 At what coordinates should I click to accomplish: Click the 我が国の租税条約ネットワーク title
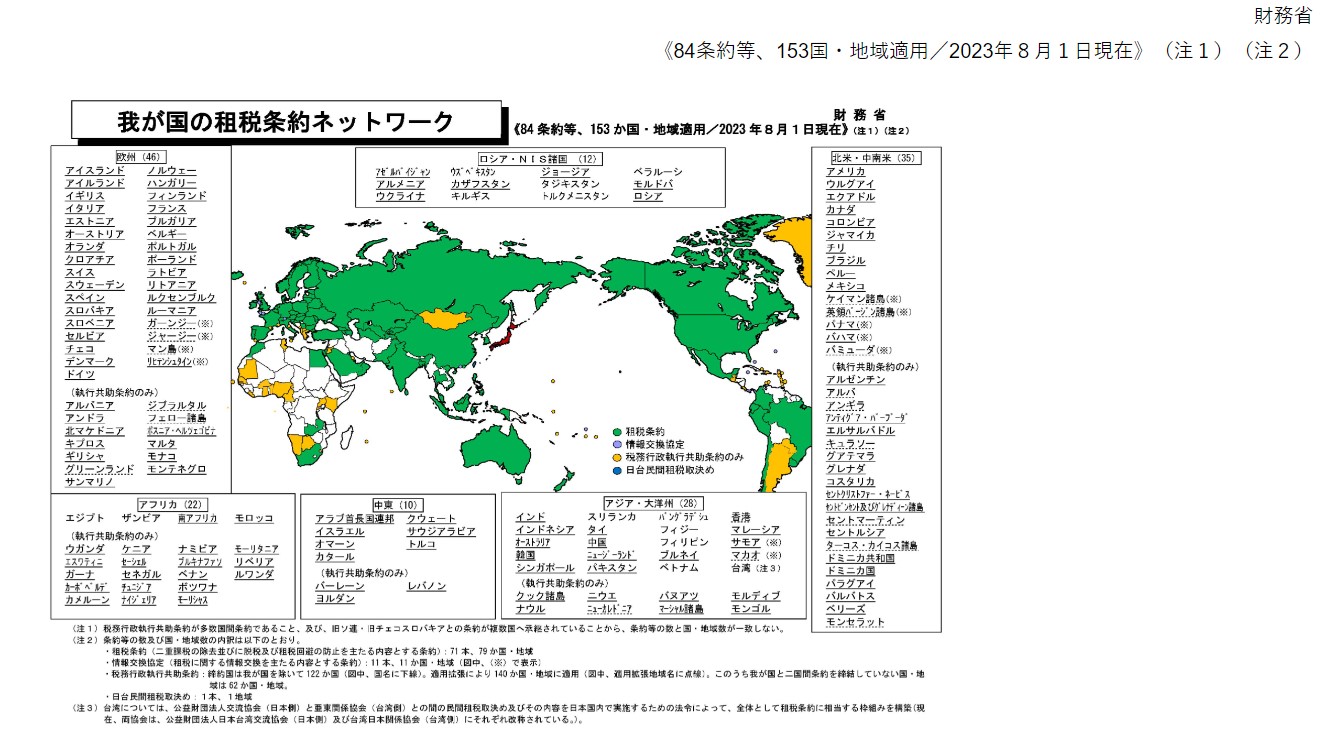[282, 117]
